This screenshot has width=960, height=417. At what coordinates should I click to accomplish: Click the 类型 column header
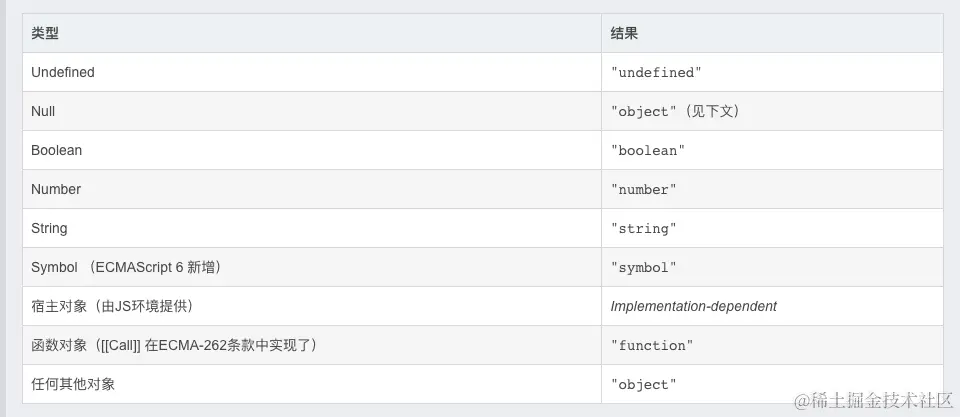45,33
